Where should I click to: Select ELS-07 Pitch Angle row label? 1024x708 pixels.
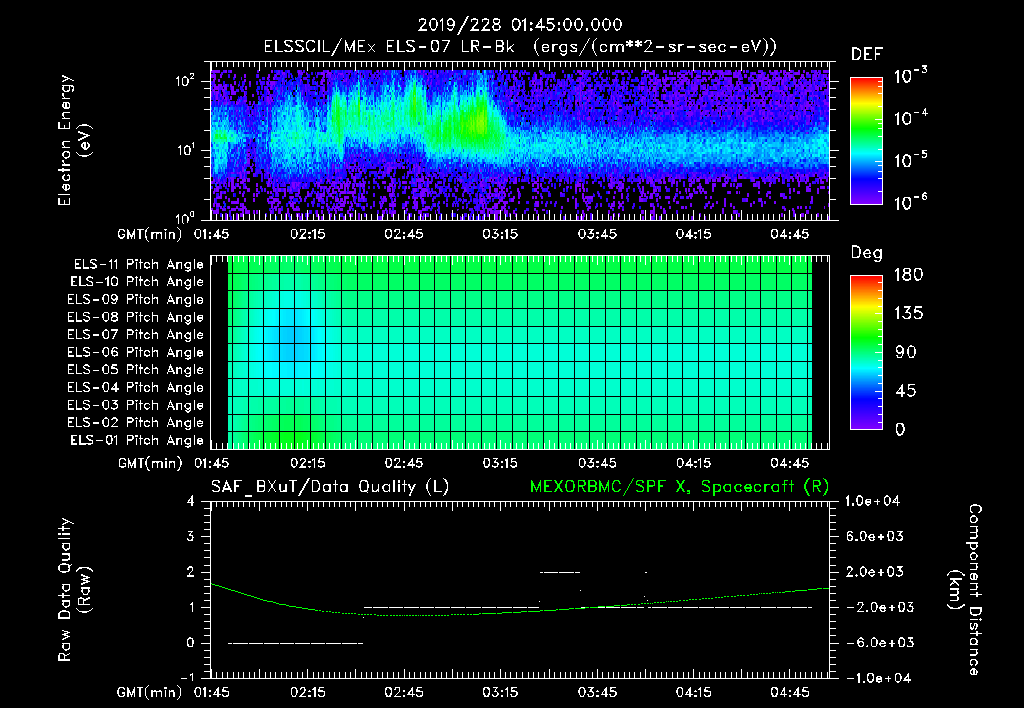(135, 334)
